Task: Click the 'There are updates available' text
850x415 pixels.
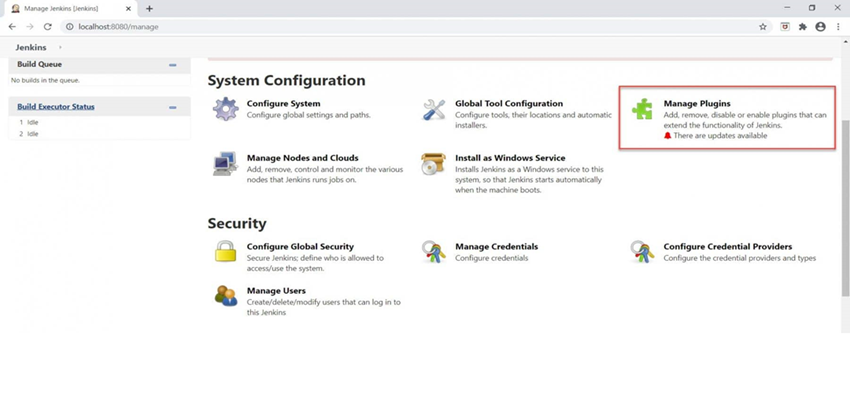Action: point(720,136)
